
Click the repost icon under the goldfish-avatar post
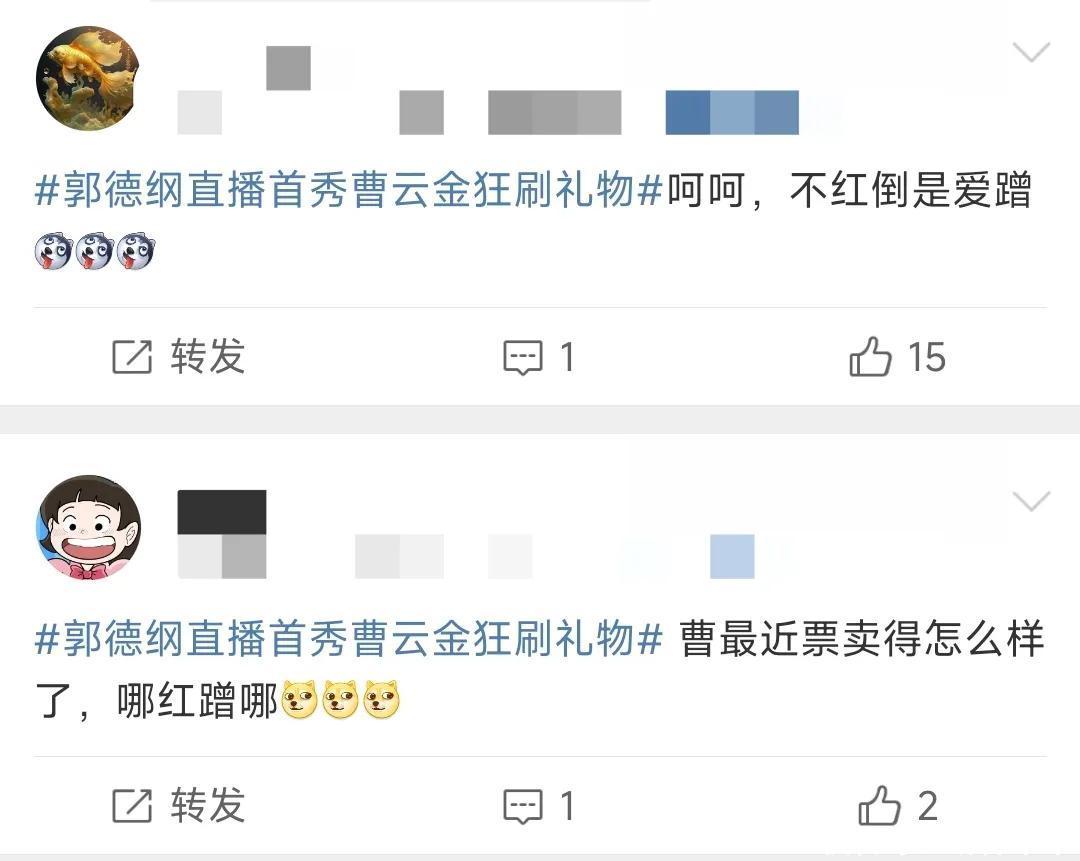point(132,357)
